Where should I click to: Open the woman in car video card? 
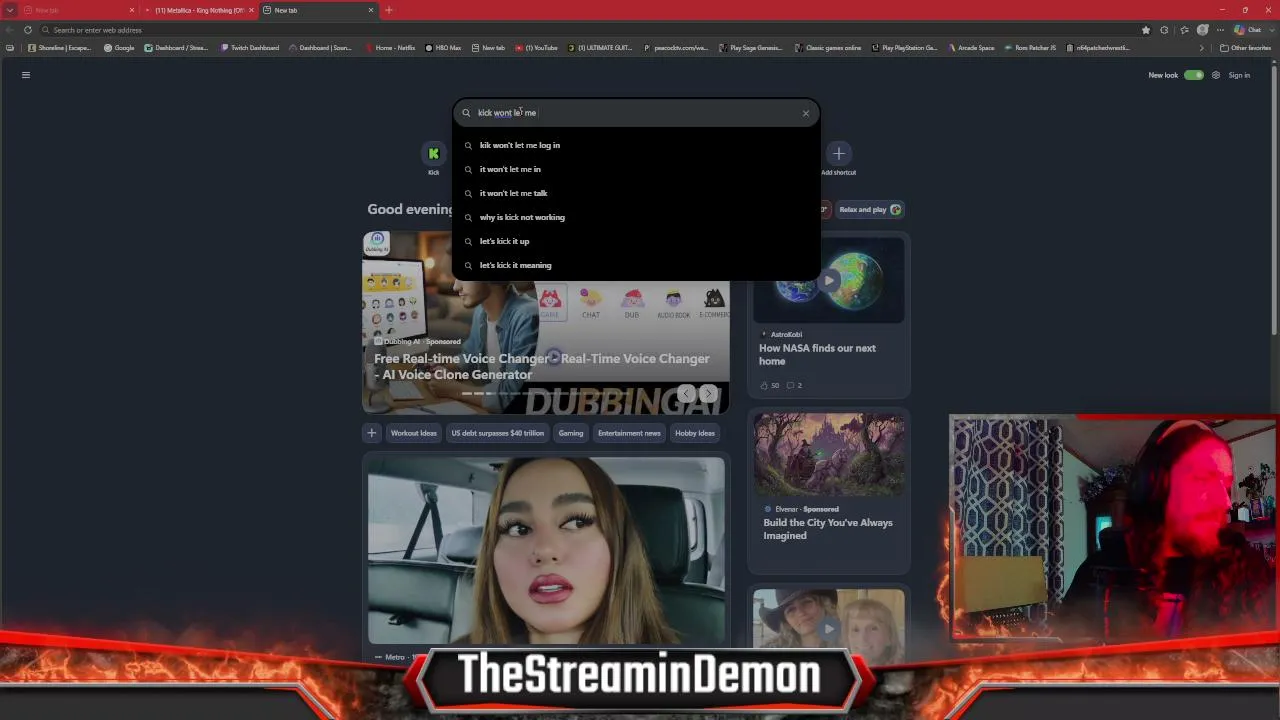pos(546,550)
